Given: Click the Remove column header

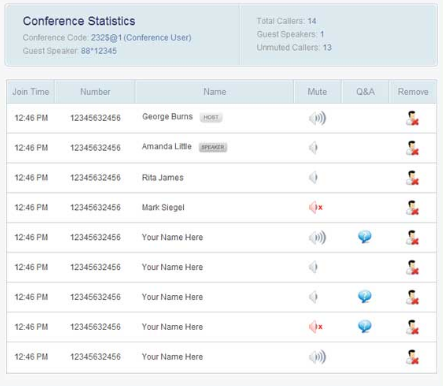Looking at the screenshot, I should coord(413,92).
